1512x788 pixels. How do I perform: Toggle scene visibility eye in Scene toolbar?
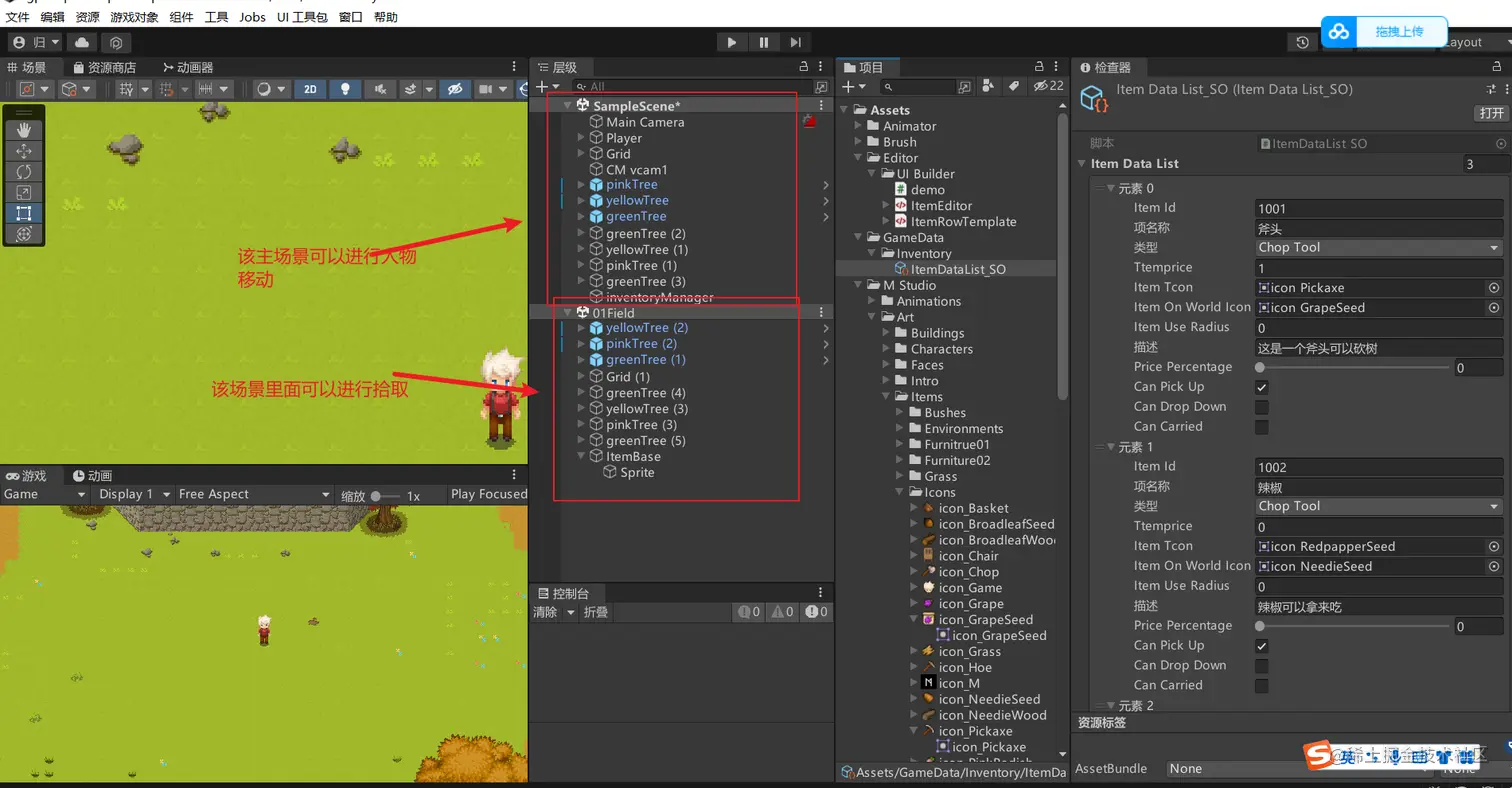[455, 89]
